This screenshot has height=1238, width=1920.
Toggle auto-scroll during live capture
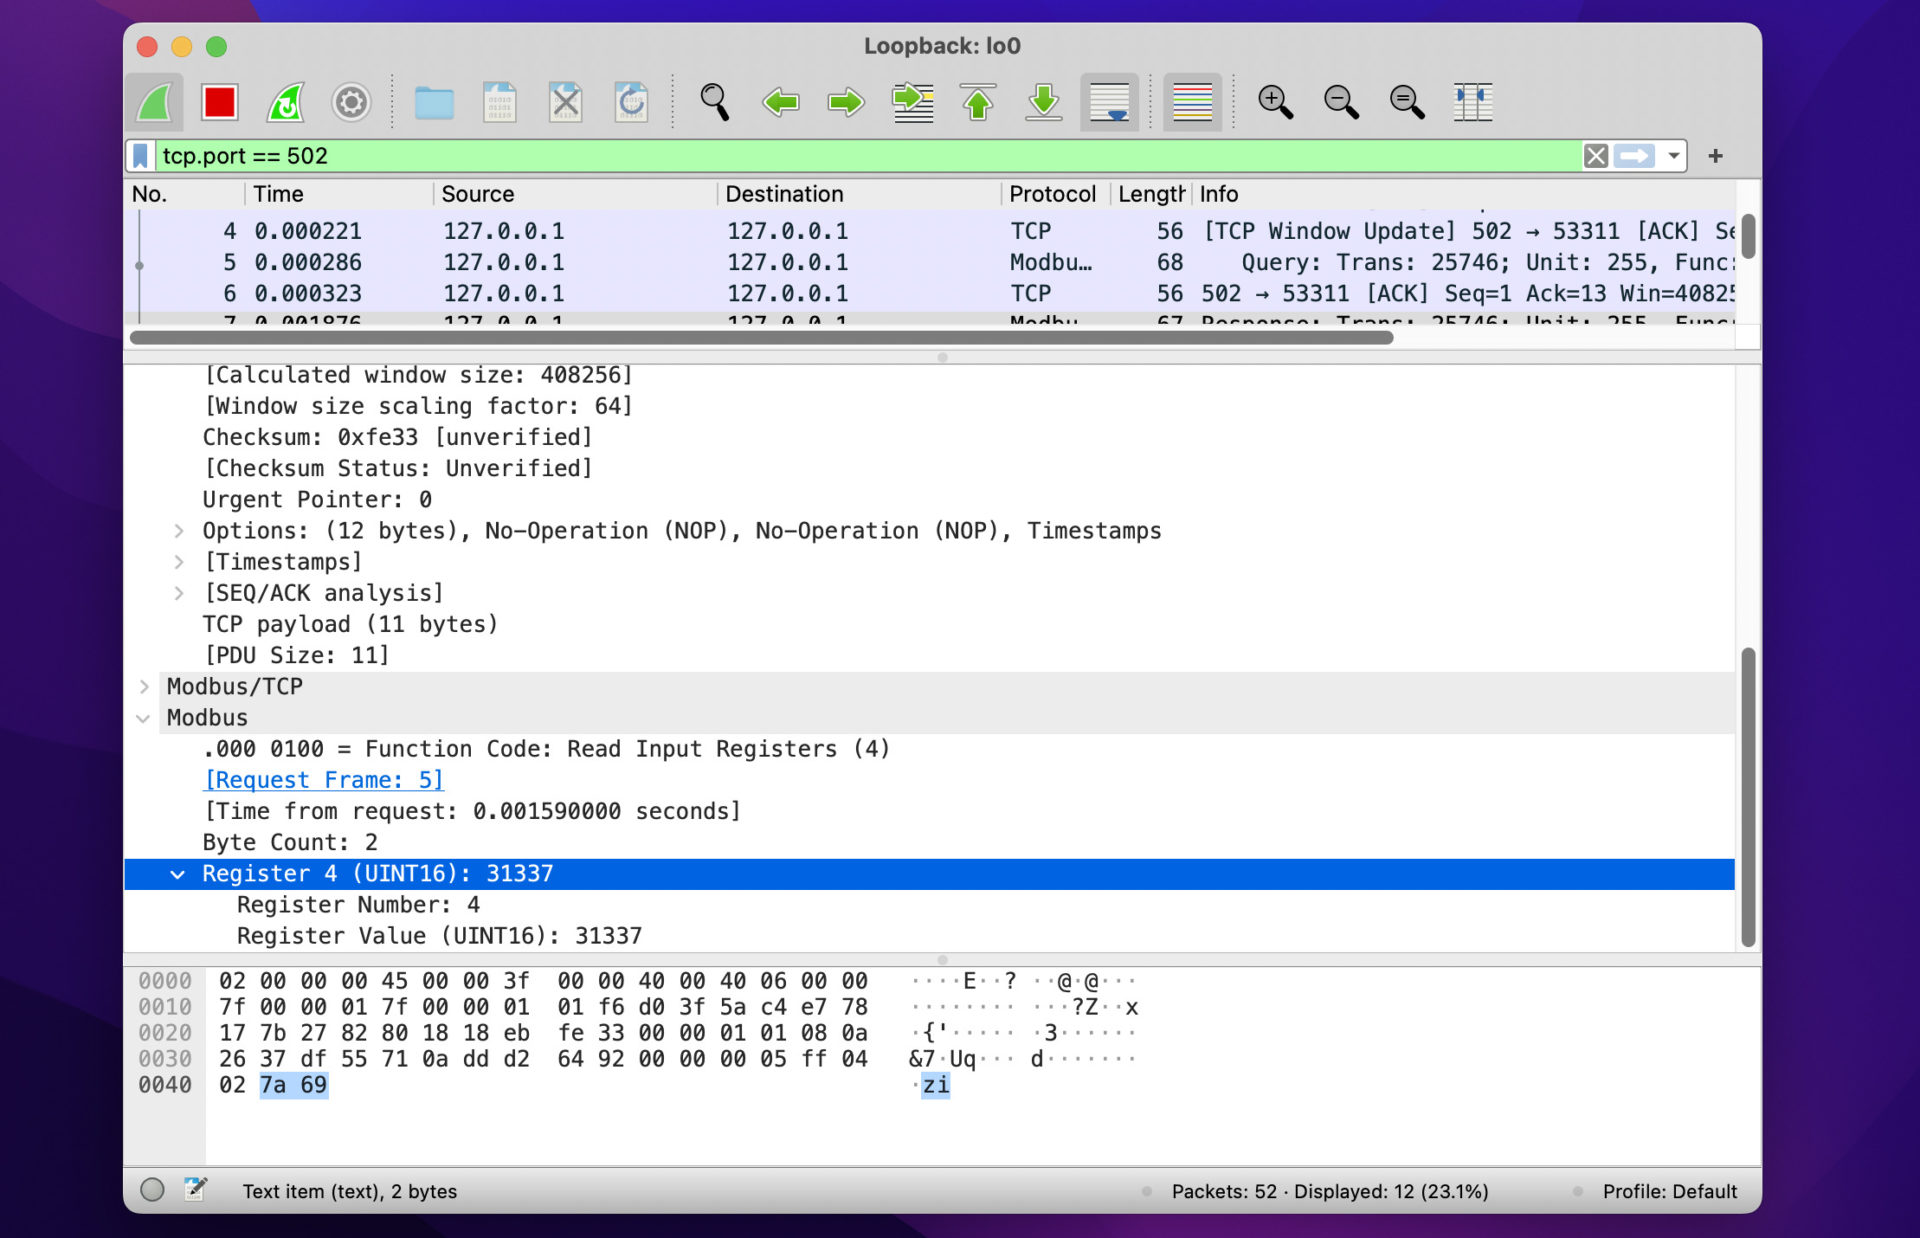pyautogui.click(x=1110, y=102)
